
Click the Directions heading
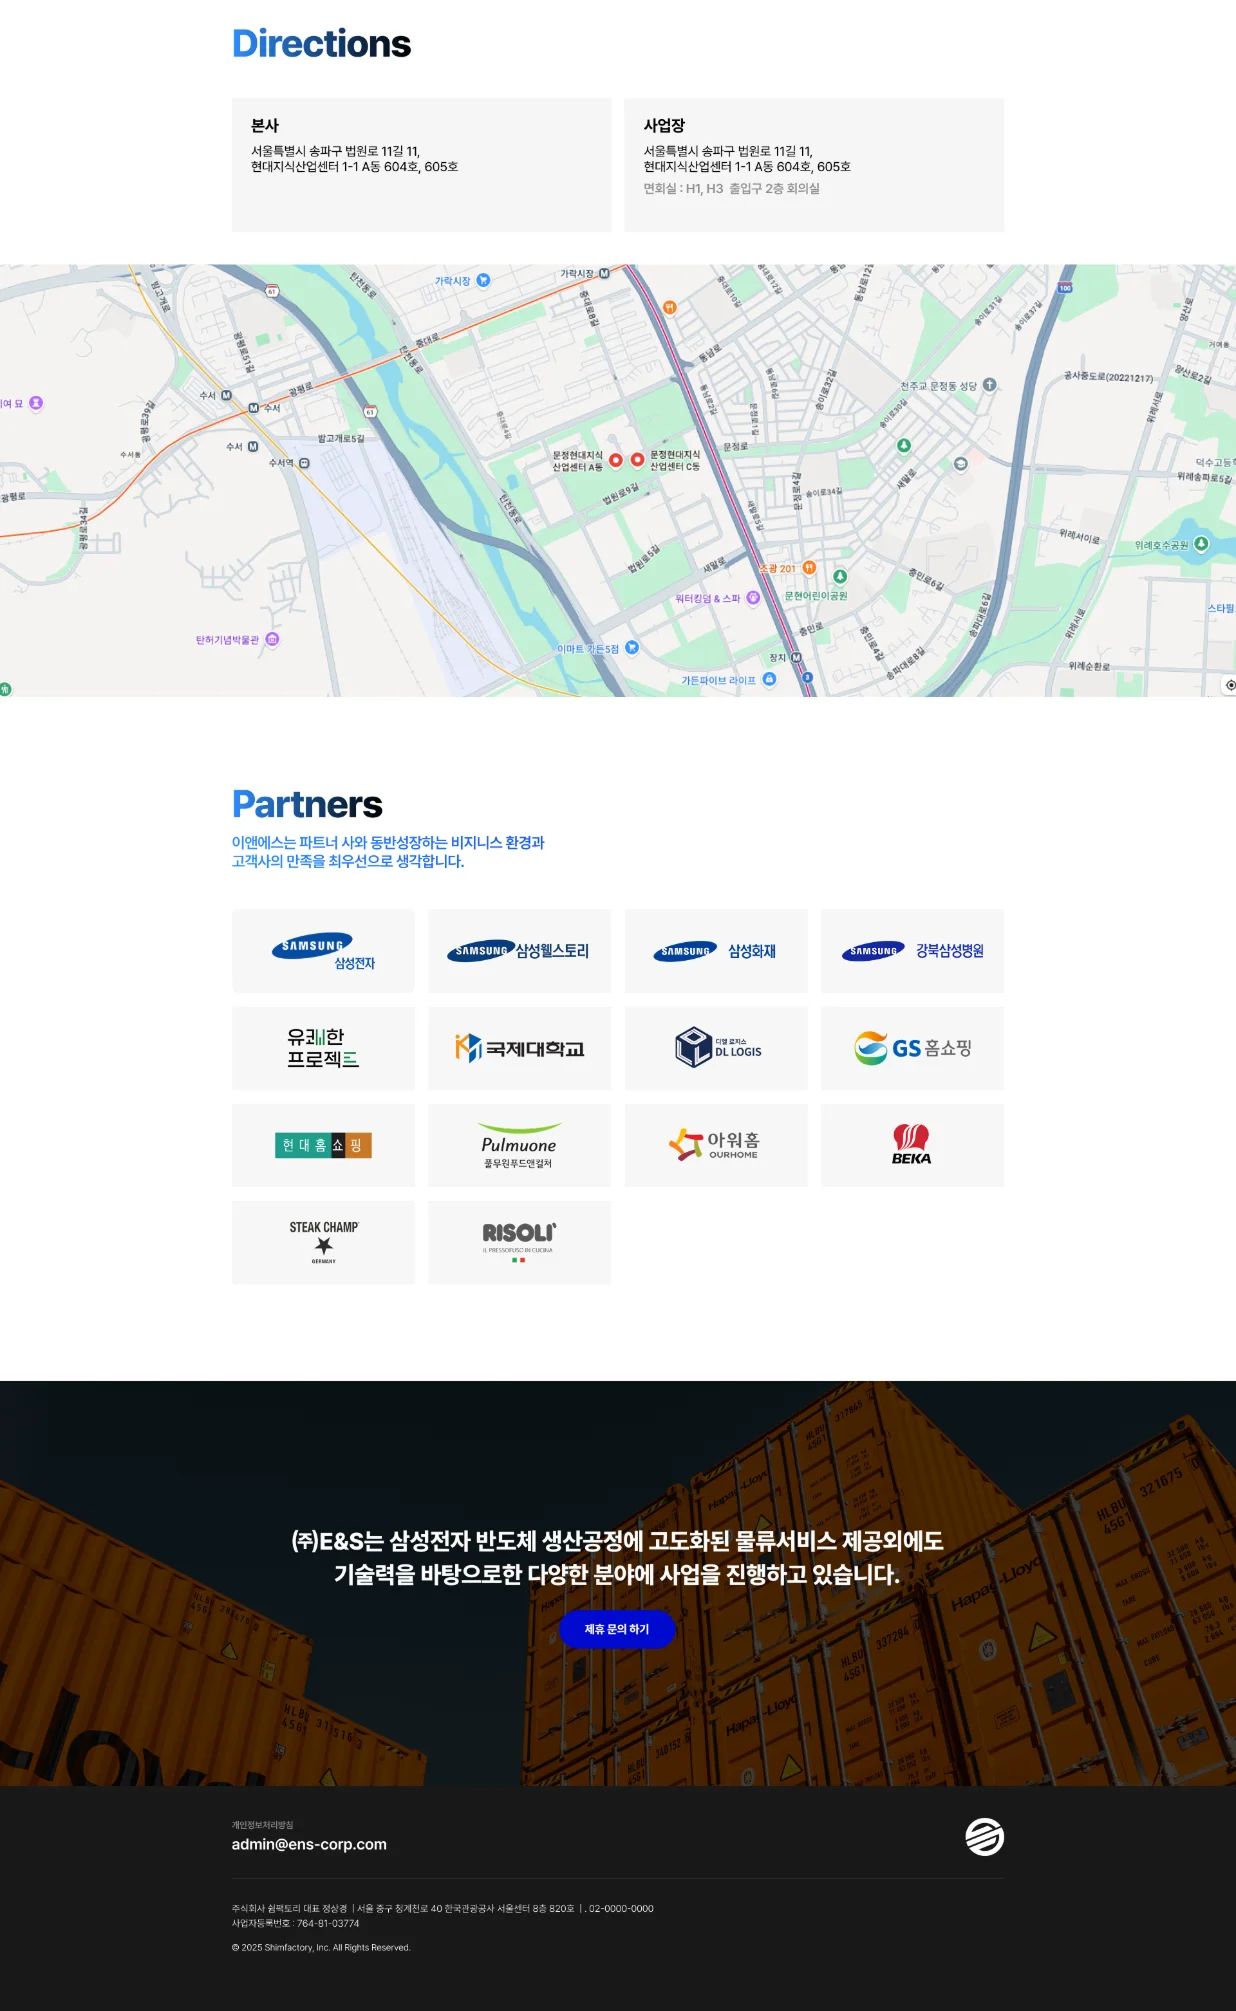(x=321, y=44)
